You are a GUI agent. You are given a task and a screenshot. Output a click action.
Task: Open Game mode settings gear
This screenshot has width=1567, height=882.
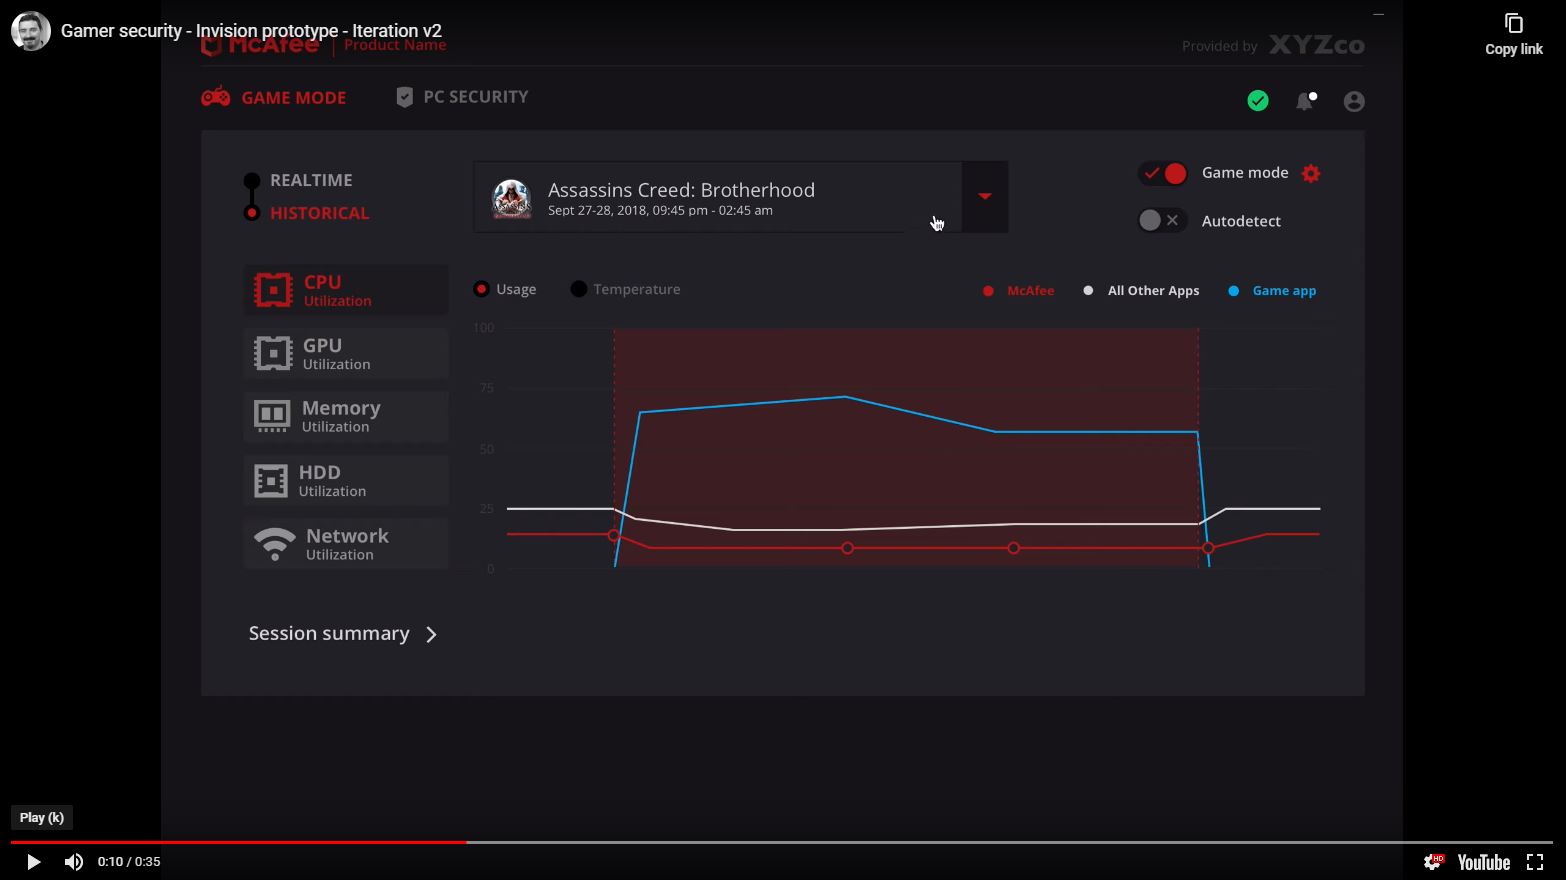click(1311, 174)
